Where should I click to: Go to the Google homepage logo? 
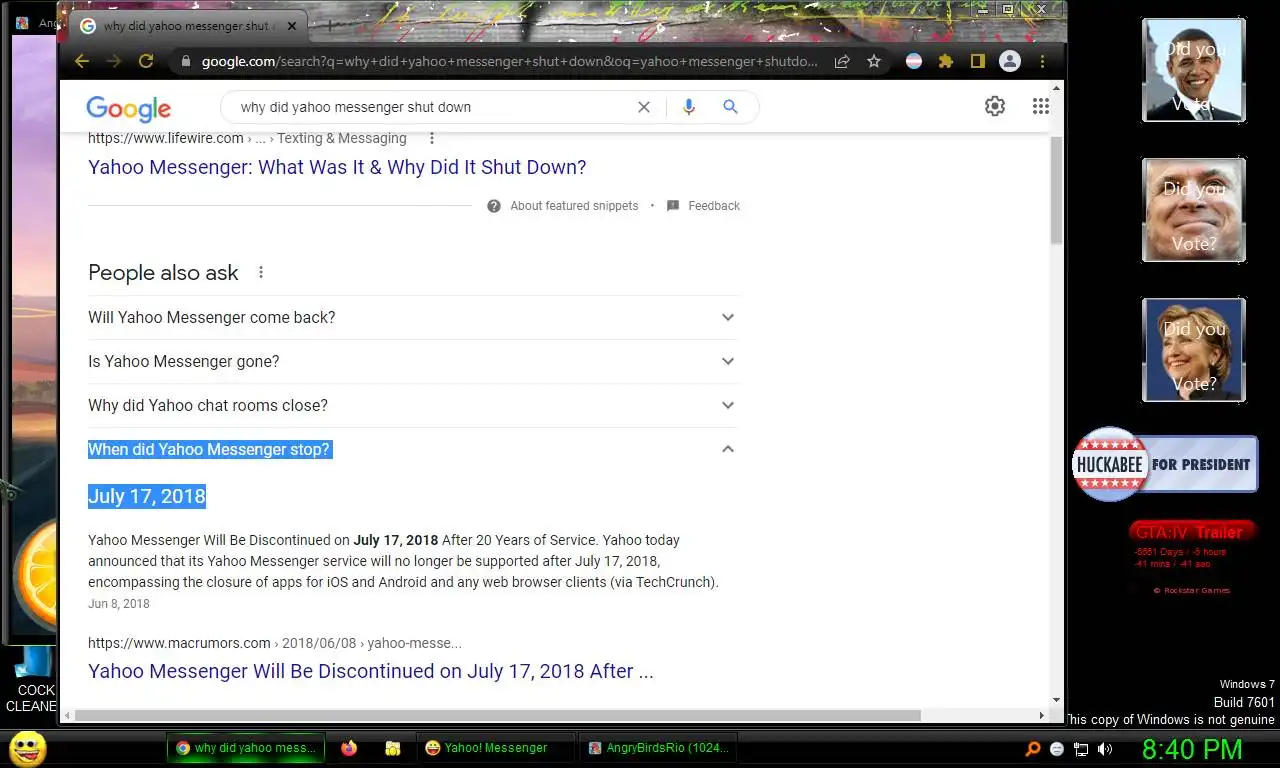click(x=128, y=108)
